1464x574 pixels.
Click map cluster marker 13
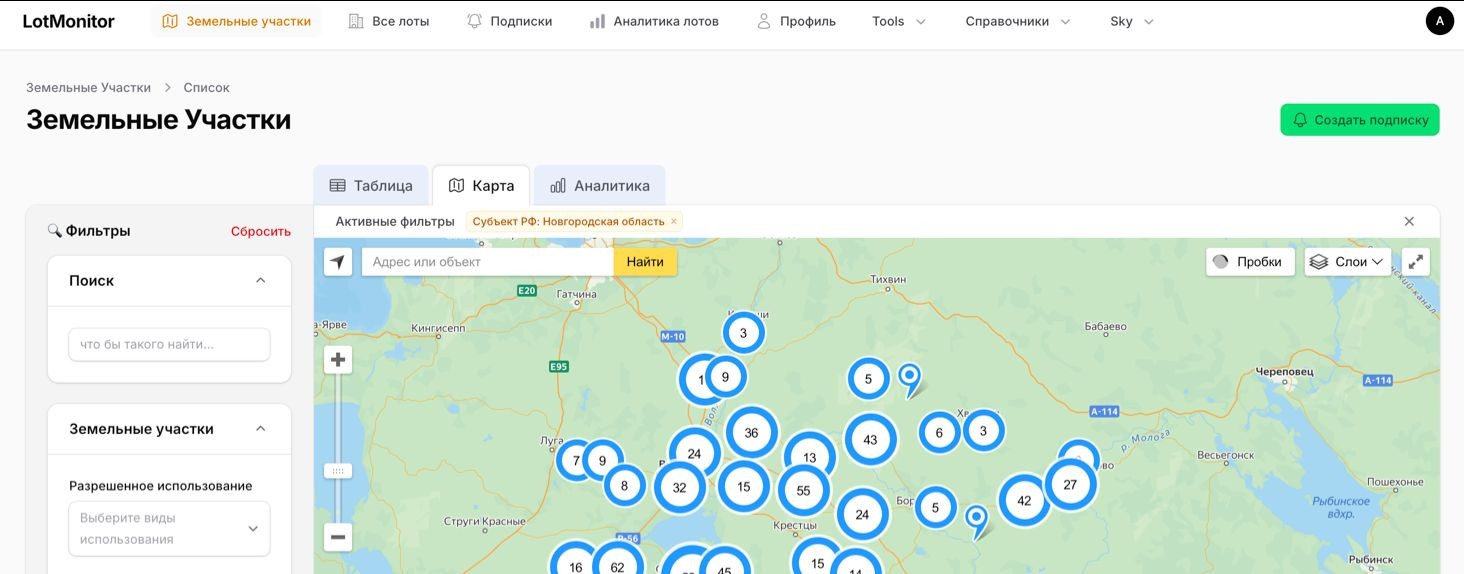(x=809, y=457)
